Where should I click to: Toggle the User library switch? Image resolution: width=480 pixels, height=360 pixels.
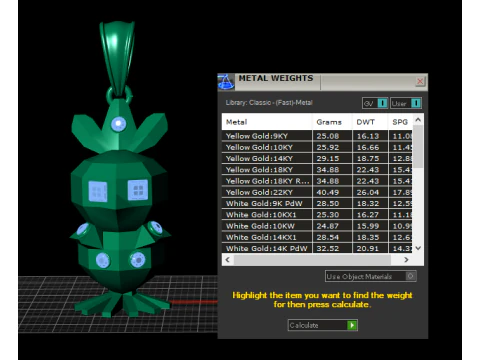[406, 103]
